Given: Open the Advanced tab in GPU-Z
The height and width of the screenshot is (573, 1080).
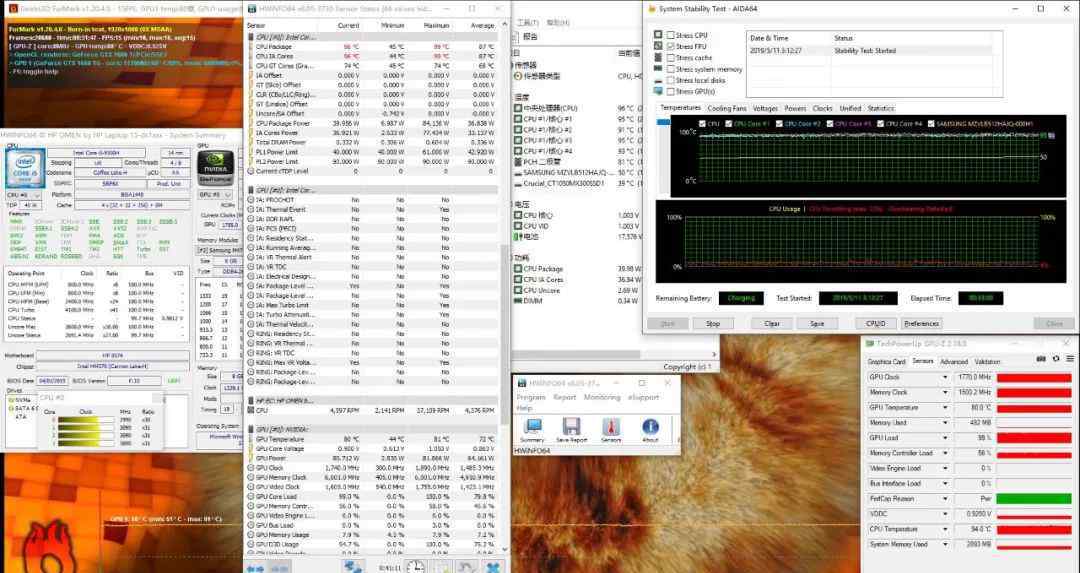Looking at the screenshot, I should [x=953, y=362].
